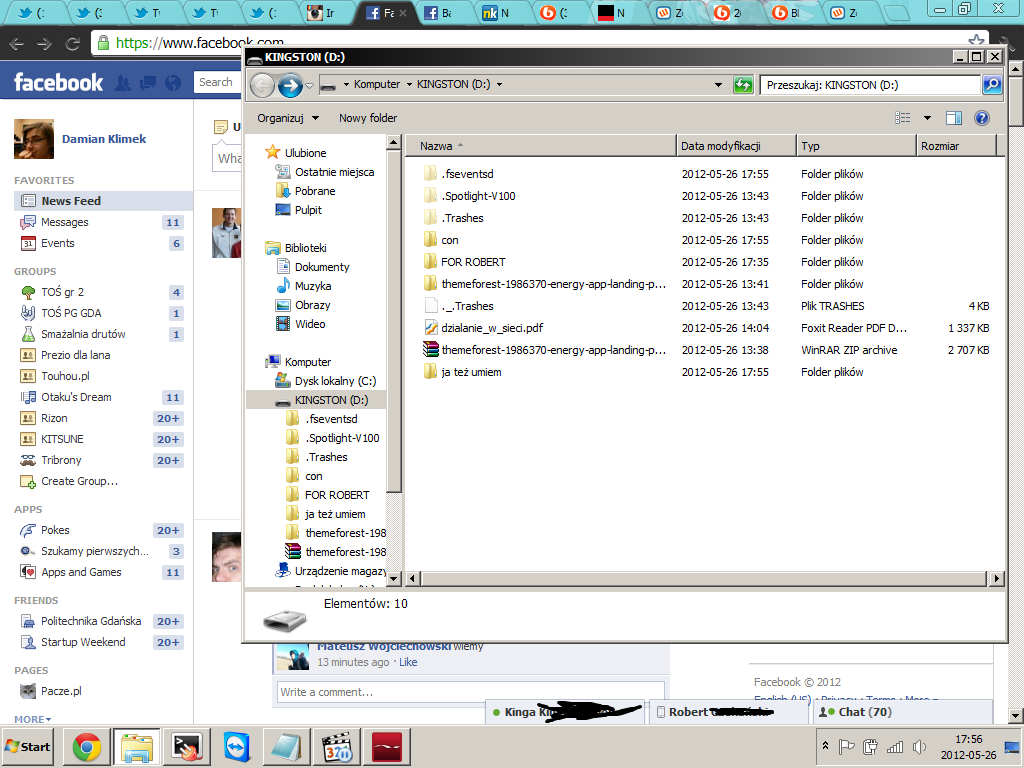
Task: Select the WinRAR ZIP archive themeforest file
Action: 553,350
